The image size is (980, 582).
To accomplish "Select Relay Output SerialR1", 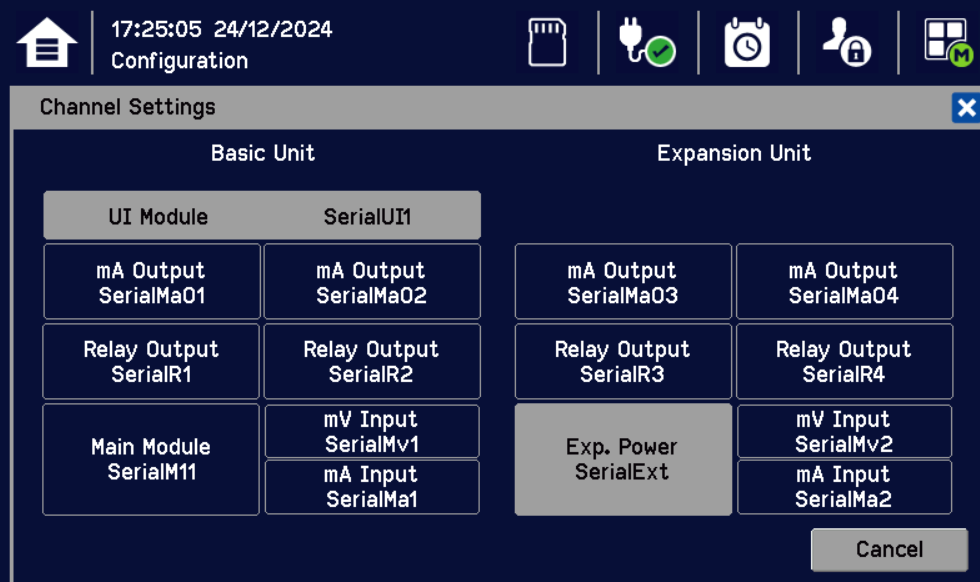I will pos(151,361).
